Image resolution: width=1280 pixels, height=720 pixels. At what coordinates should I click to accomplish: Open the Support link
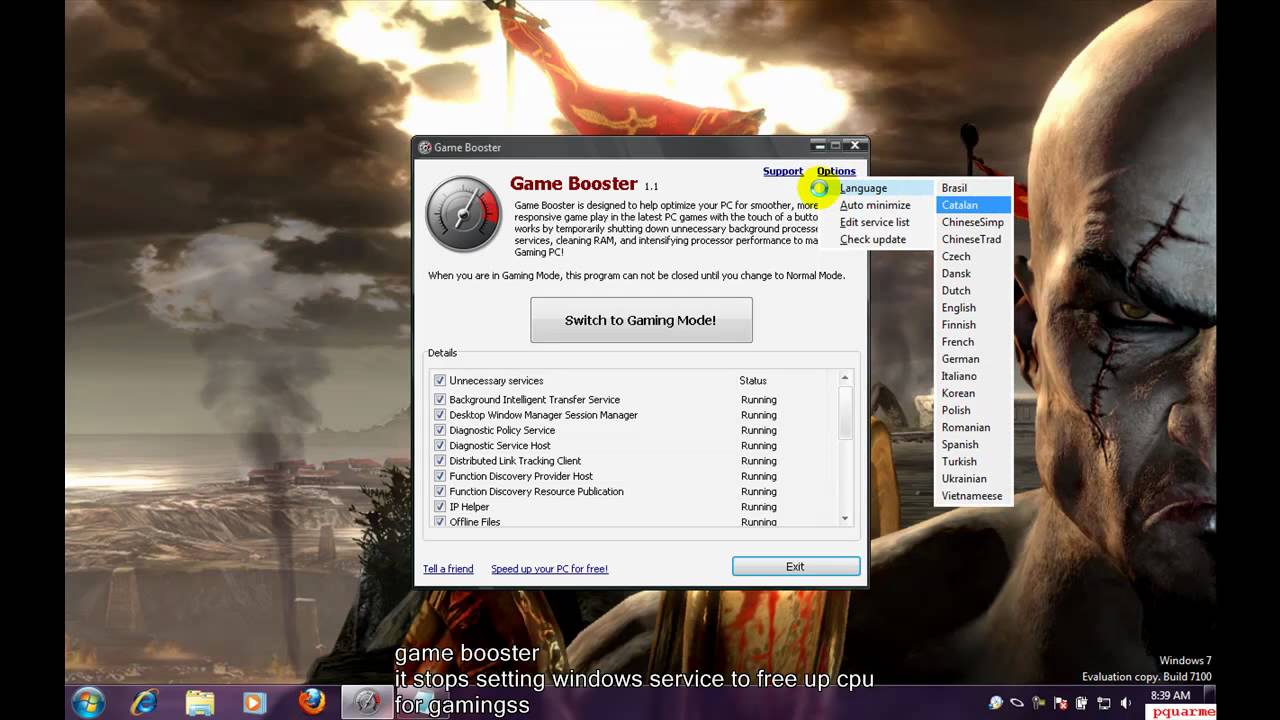coord(783,171)
